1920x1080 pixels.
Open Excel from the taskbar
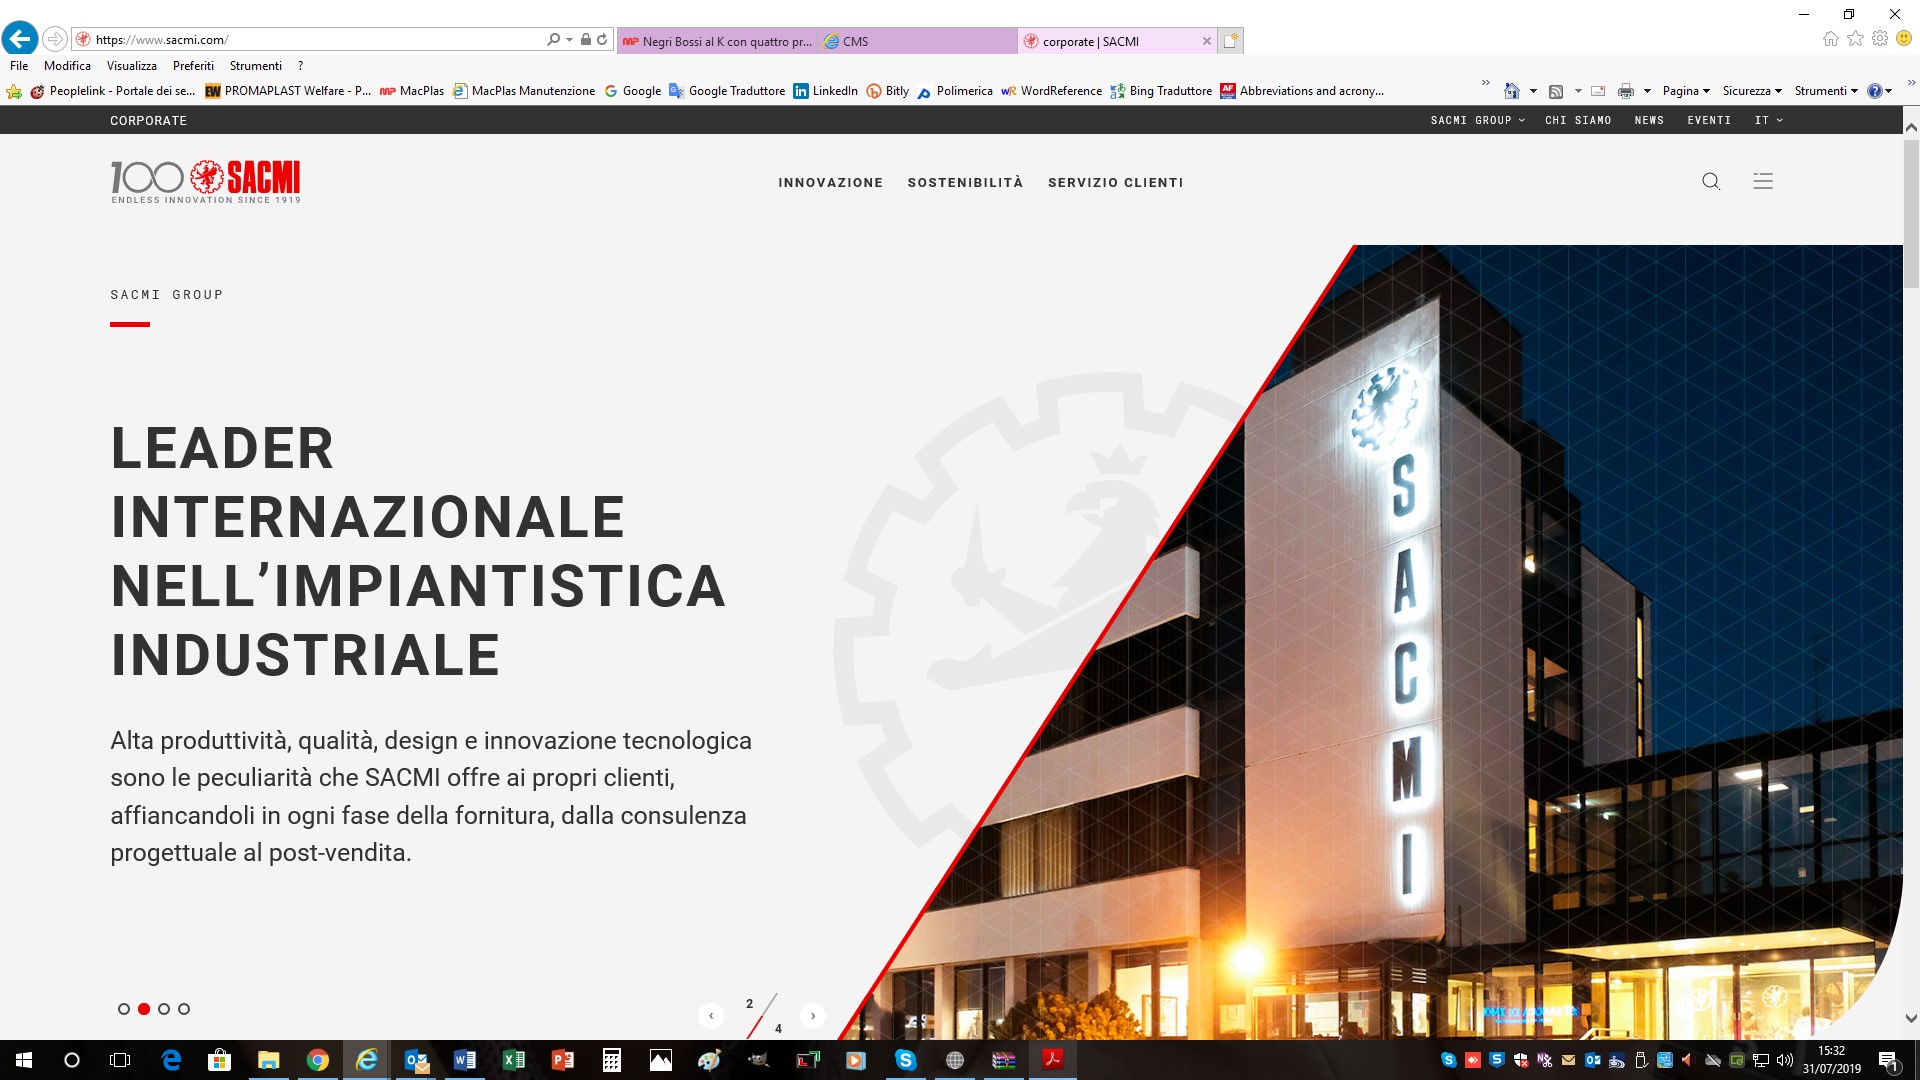[x=514, y=1060]
